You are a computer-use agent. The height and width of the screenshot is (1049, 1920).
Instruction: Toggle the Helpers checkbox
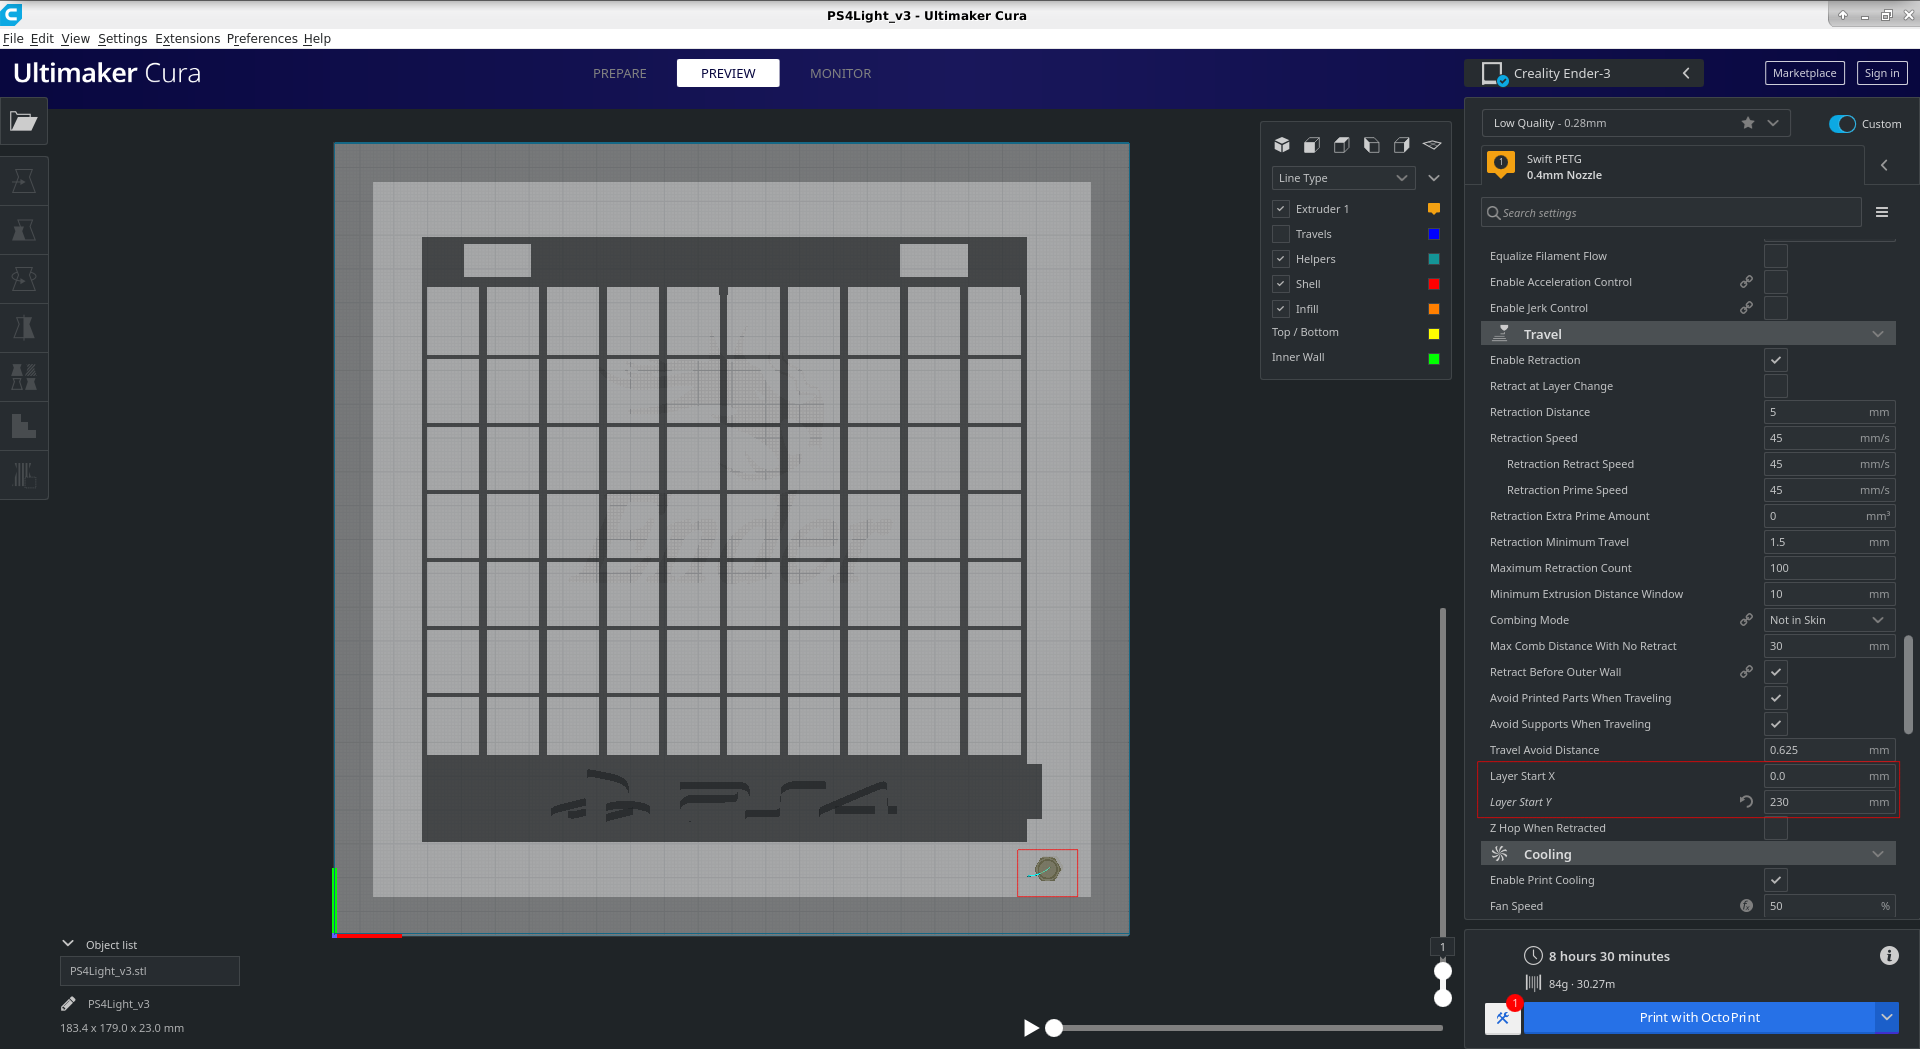point(1281,259)
